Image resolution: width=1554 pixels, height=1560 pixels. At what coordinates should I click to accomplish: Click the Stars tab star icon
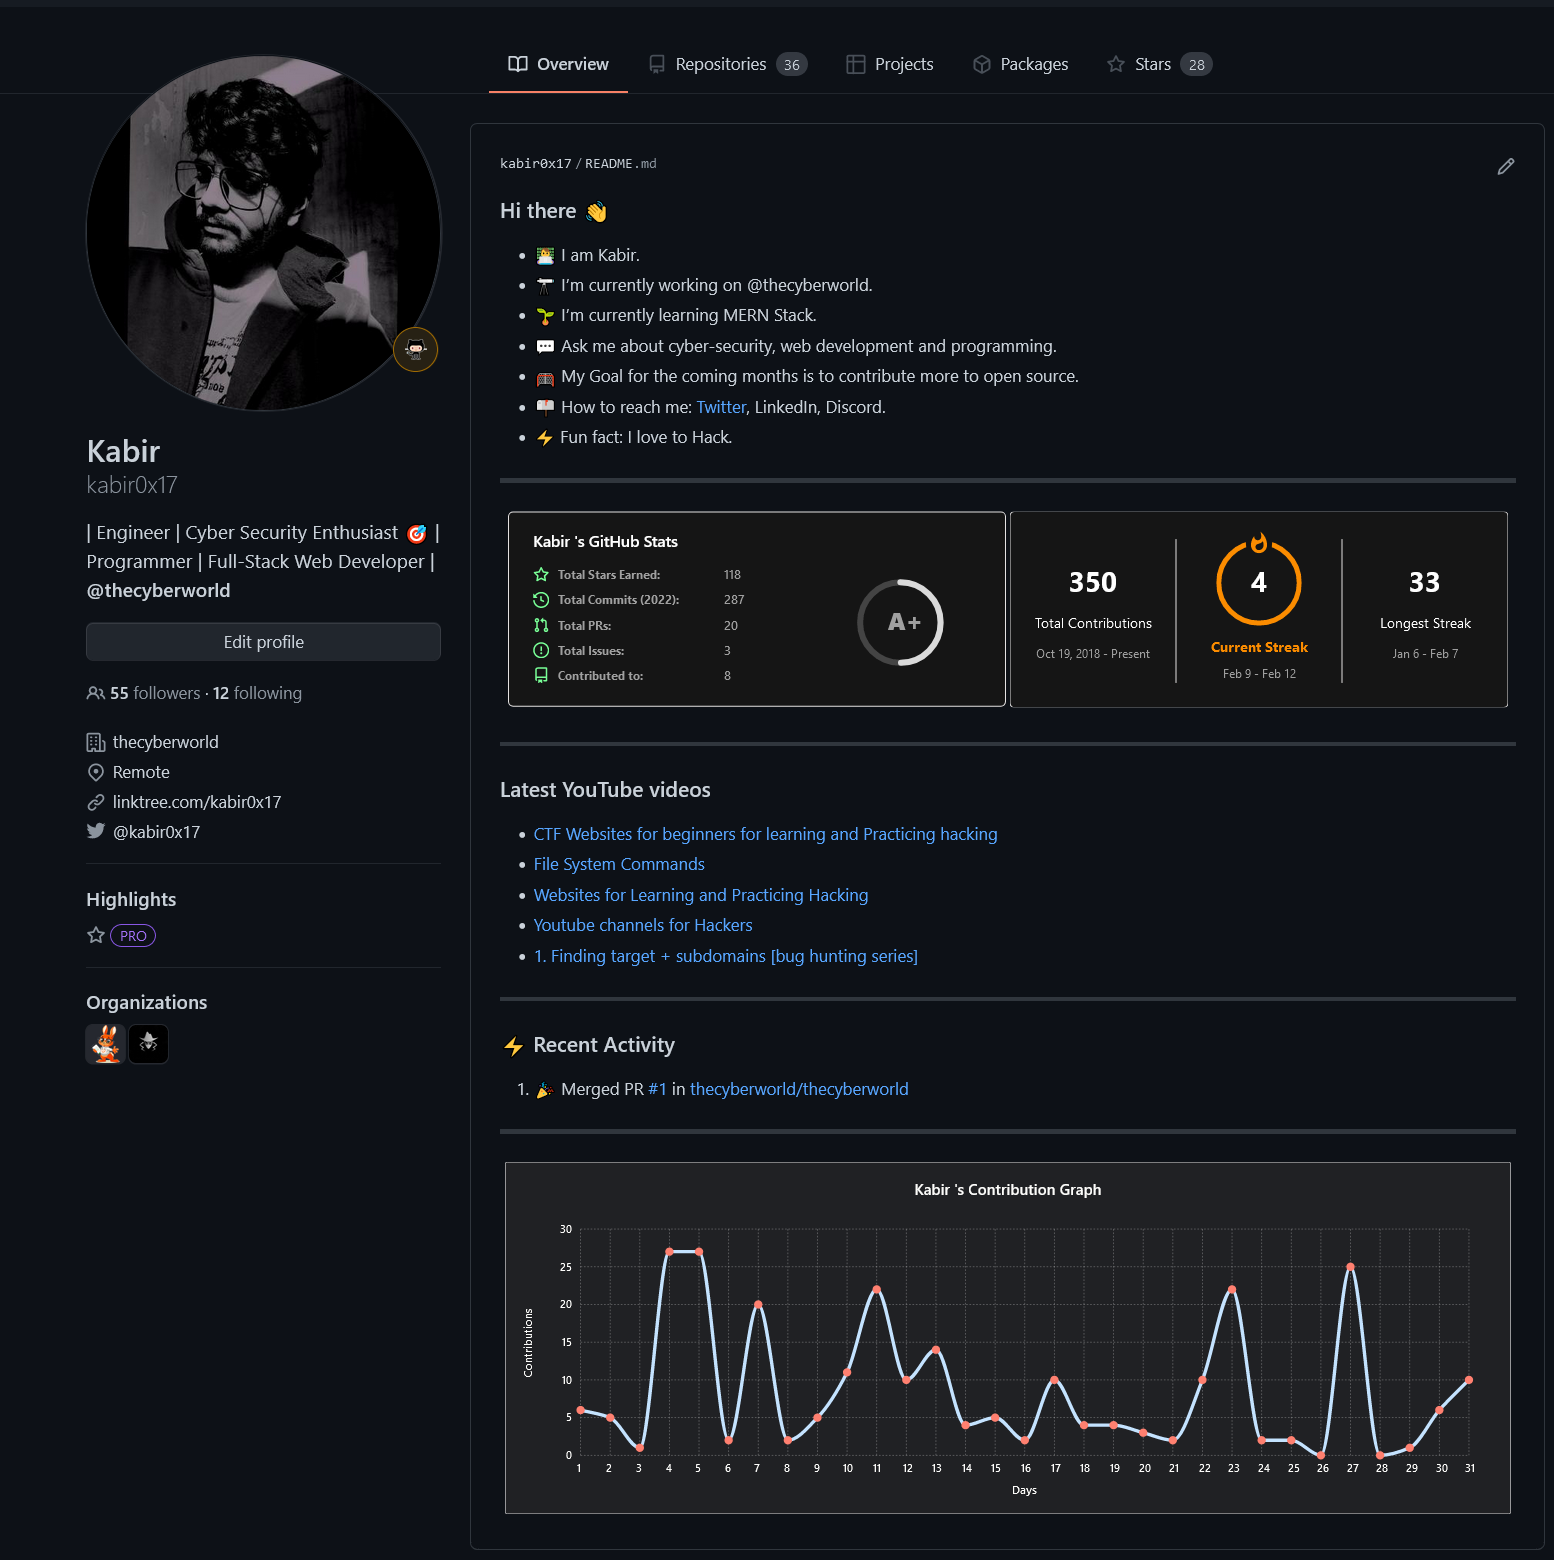1116,64
